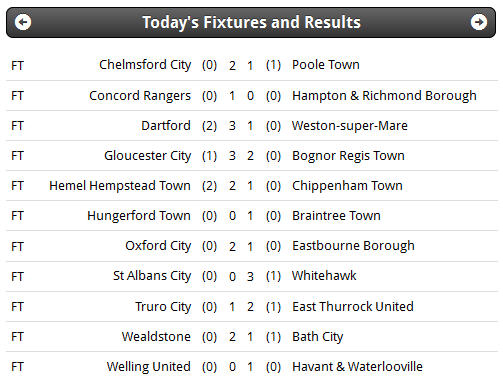The image size is (503, 390).
Task: Open Hampton & Richmond Borough link
Action: pyautogui.click(x=384, y=96)
